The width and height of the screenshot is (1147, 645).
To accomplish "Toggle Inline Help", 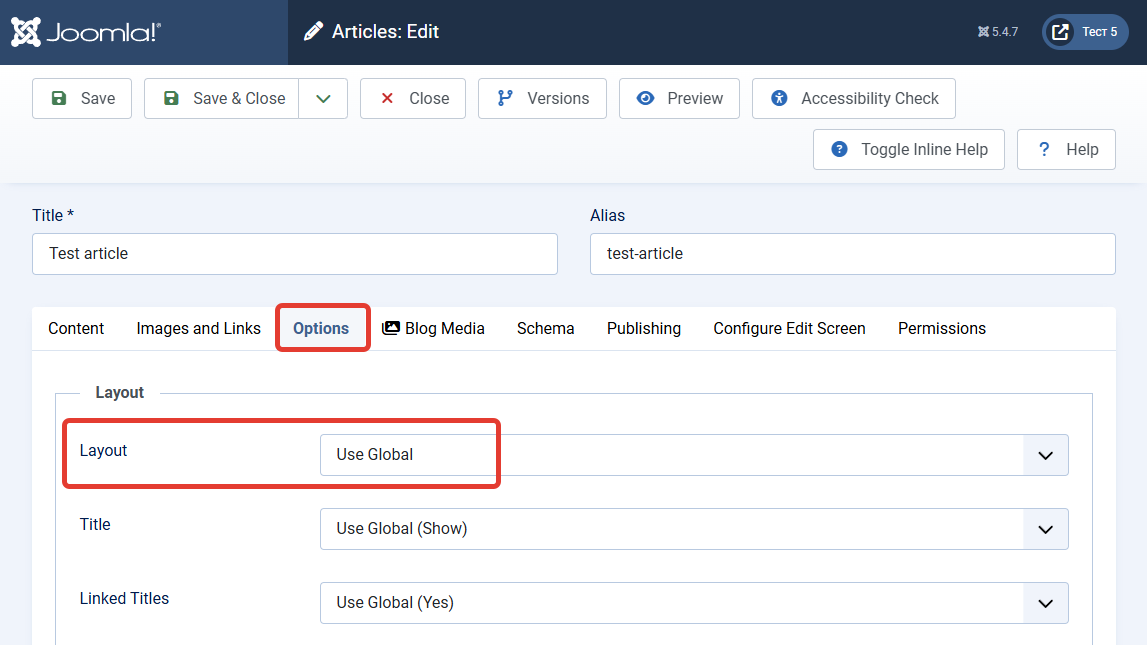I will tap(909, 149).
